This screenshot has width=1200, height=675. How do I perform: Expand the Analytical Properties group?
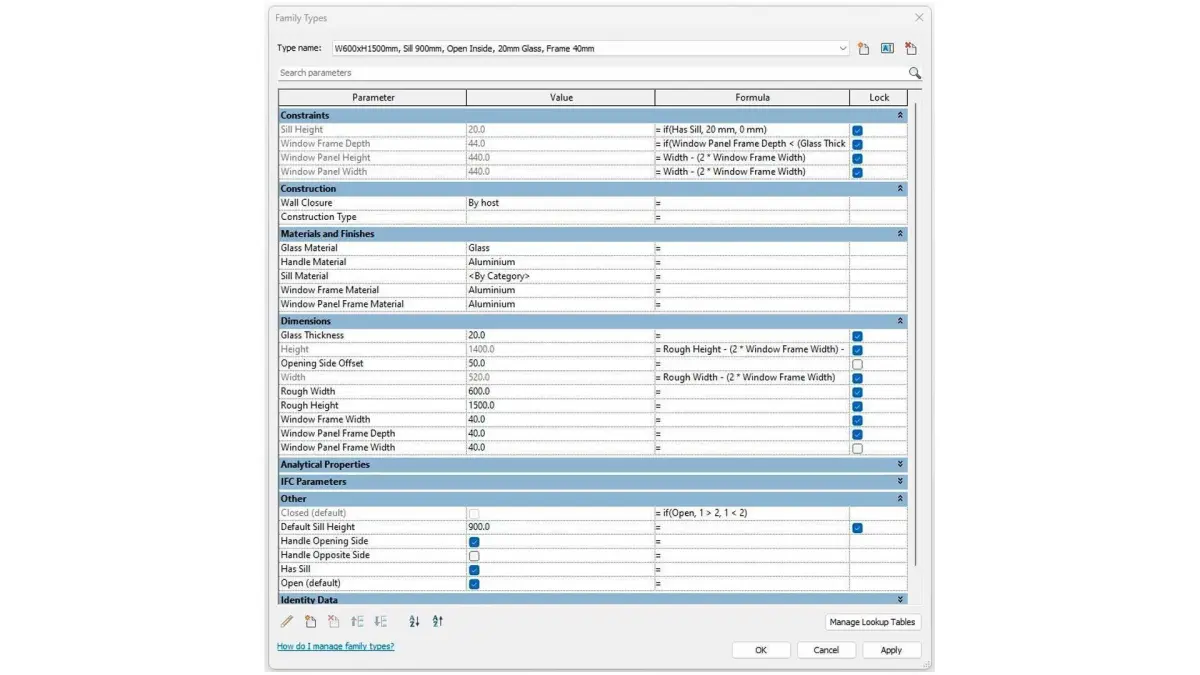[x=900, y=464]
